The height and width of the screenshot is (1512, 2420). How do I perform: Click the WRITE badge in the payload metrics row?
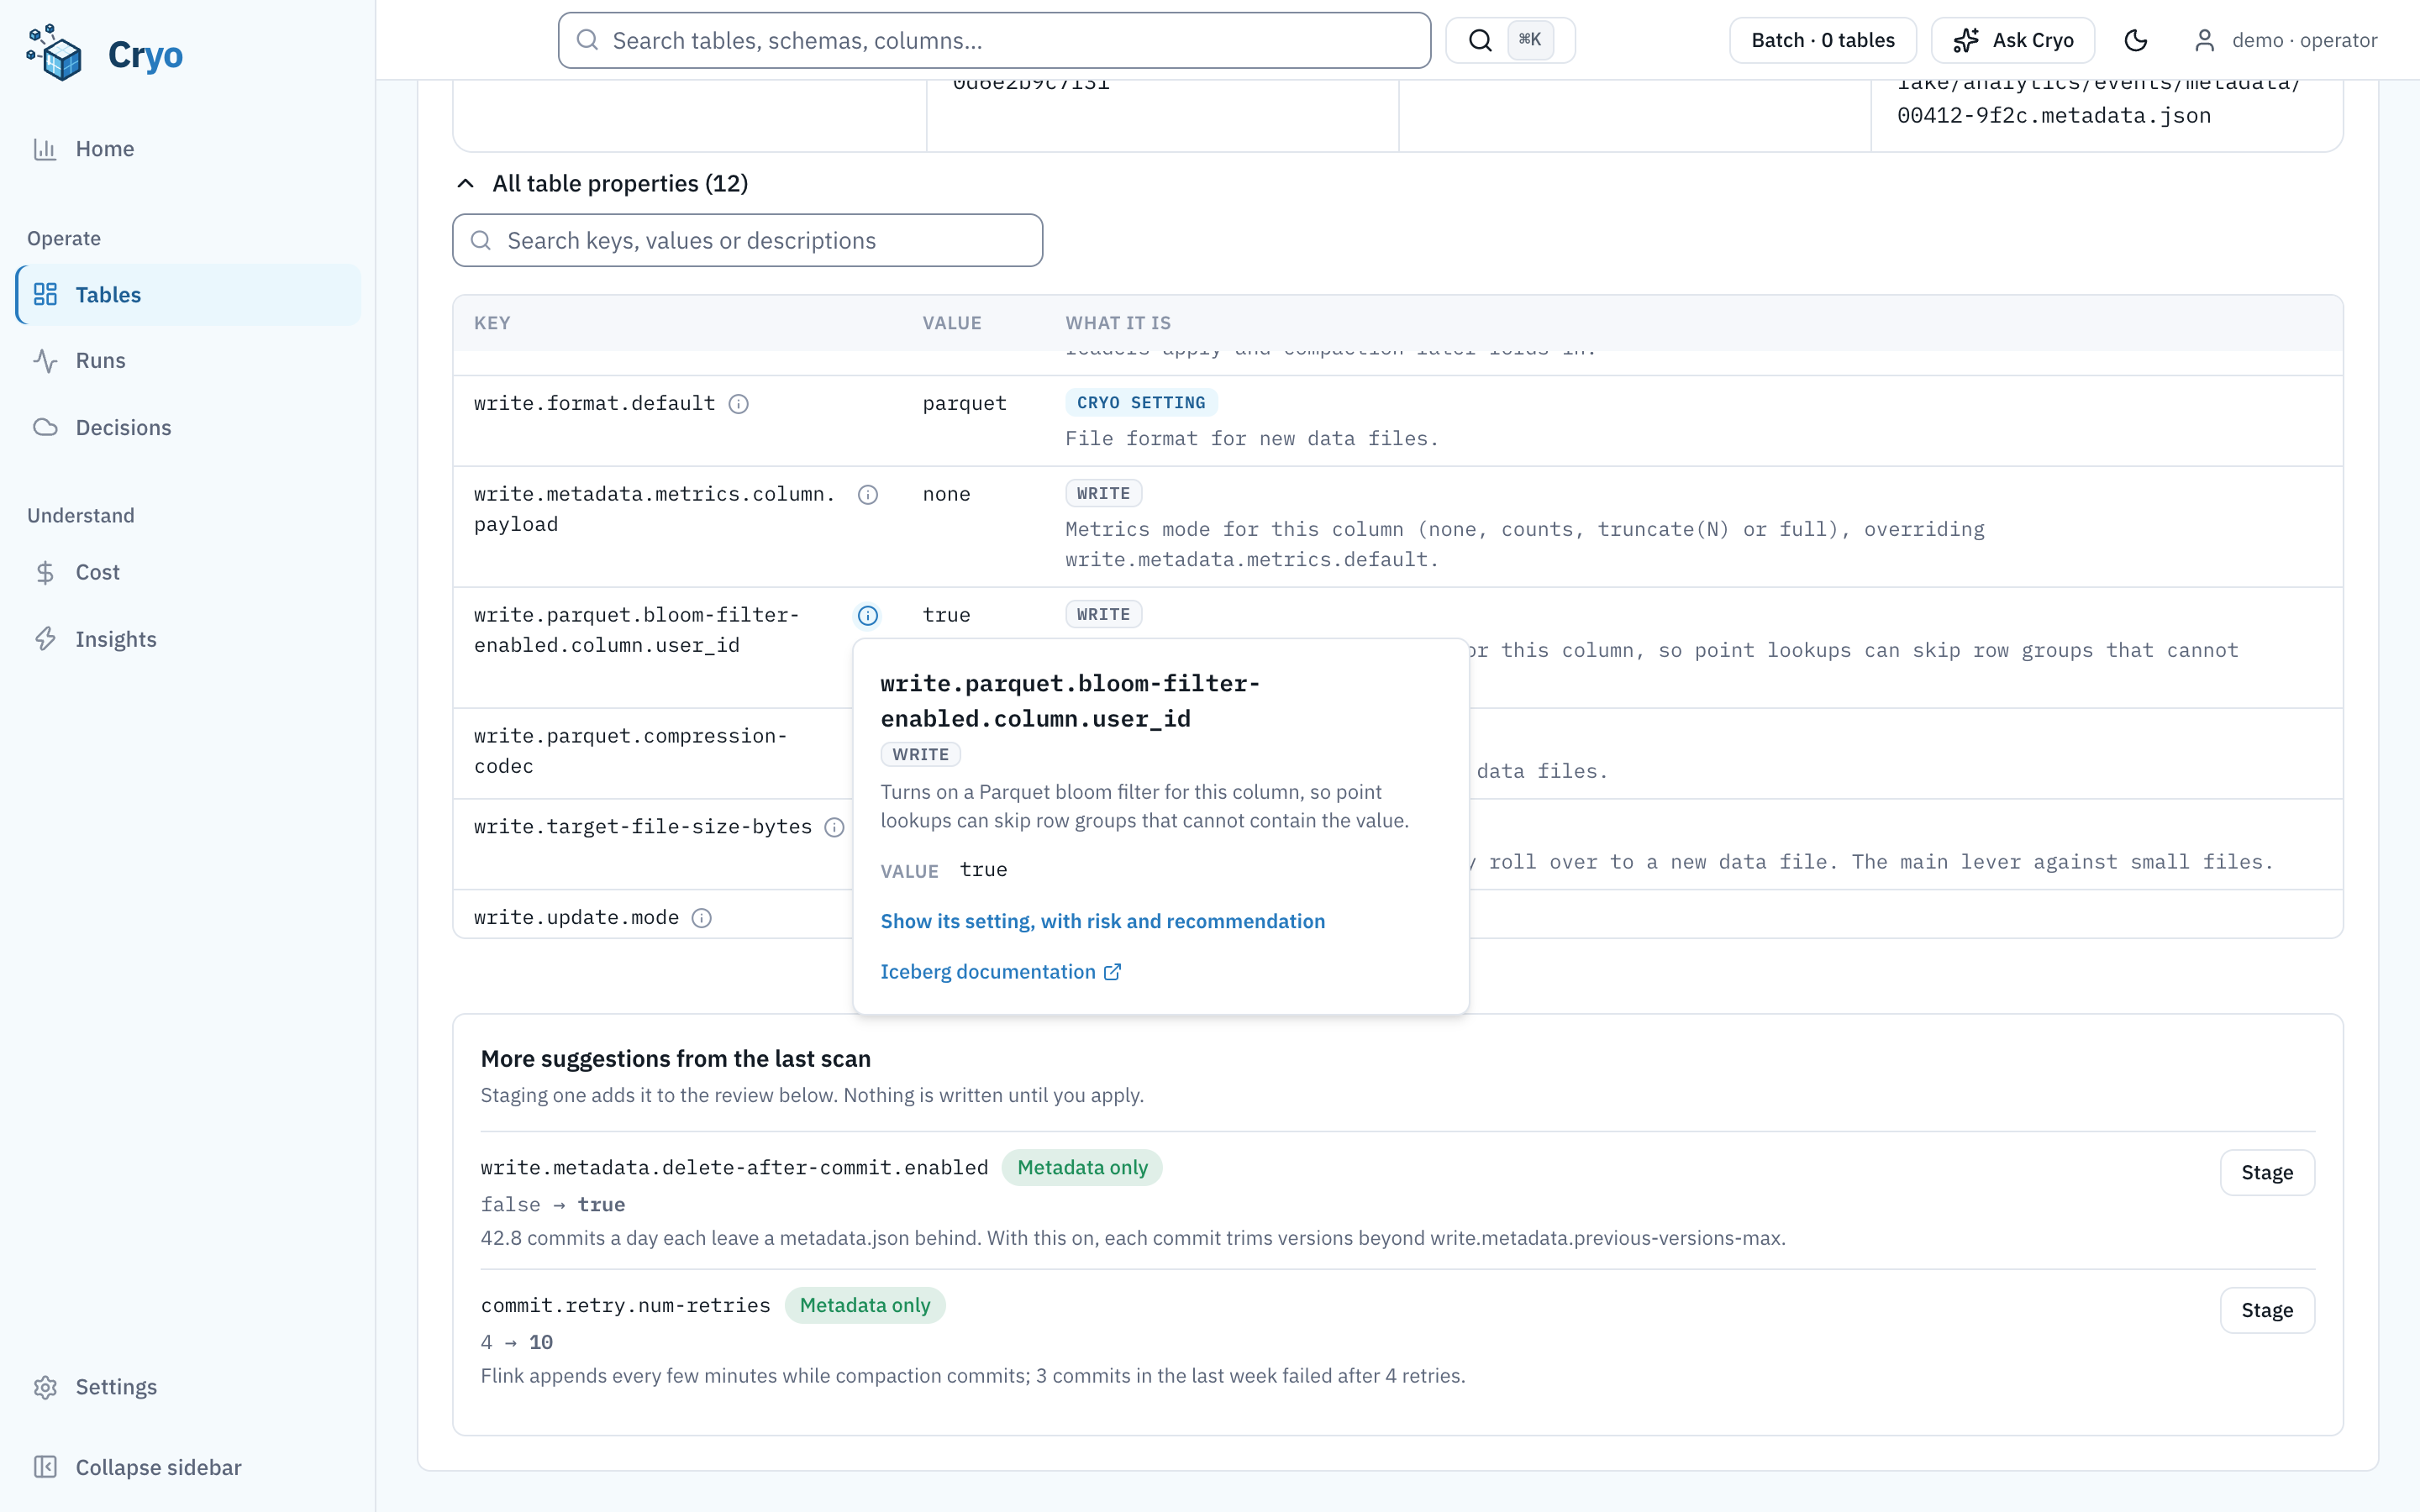point(1103,493)
